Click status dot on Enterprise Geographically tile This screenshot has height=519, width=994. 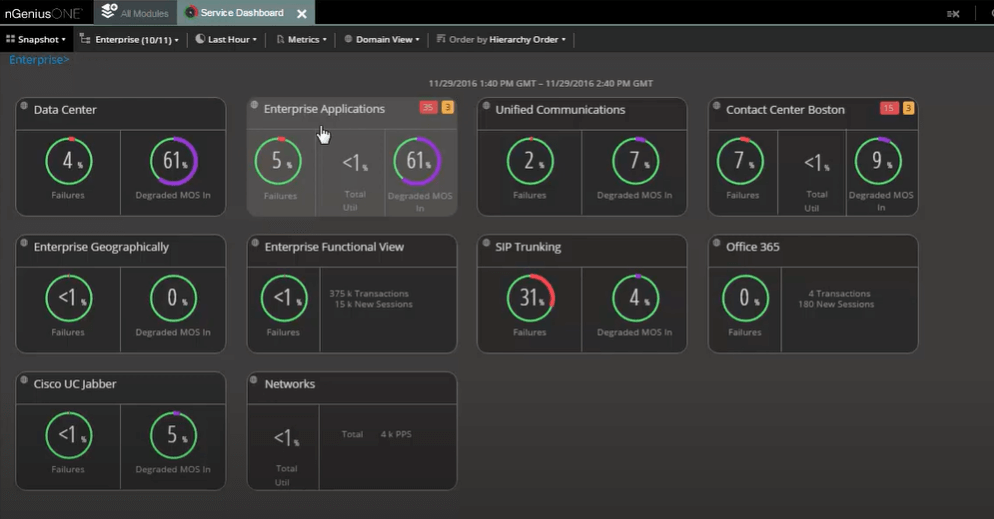[23, 242]
